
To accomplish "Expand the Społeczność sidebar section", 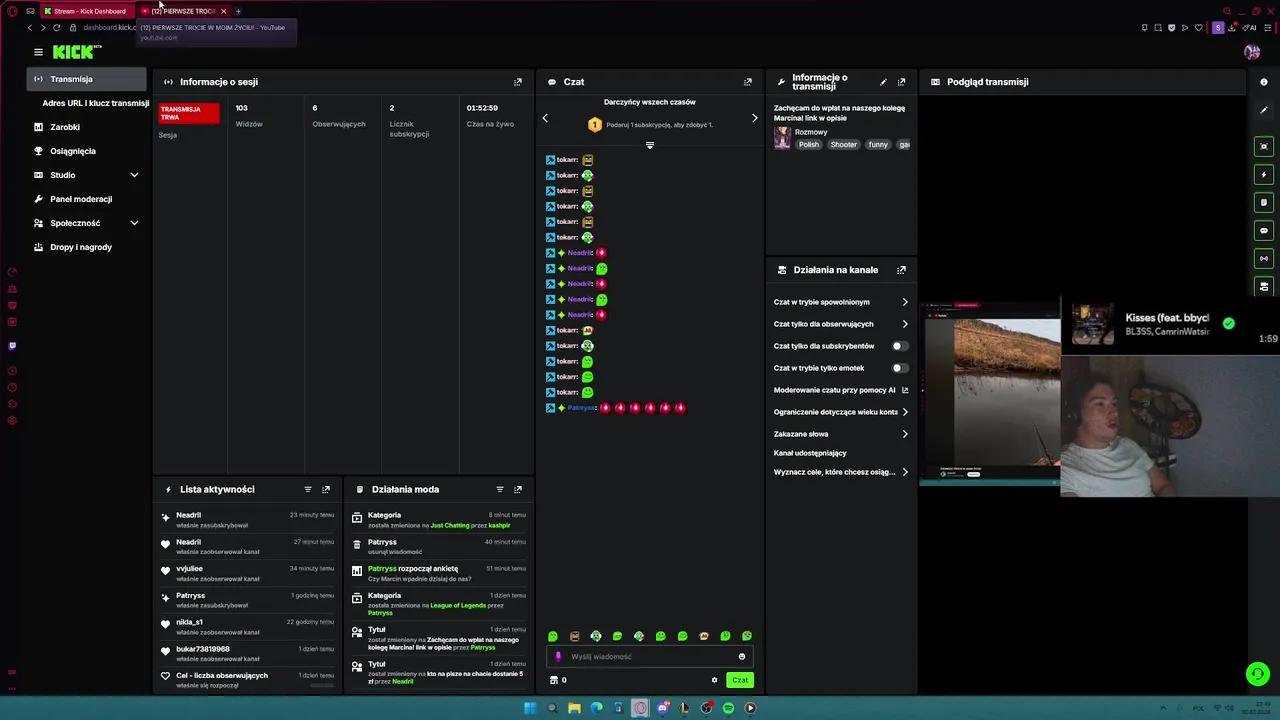I will [134, 223].
